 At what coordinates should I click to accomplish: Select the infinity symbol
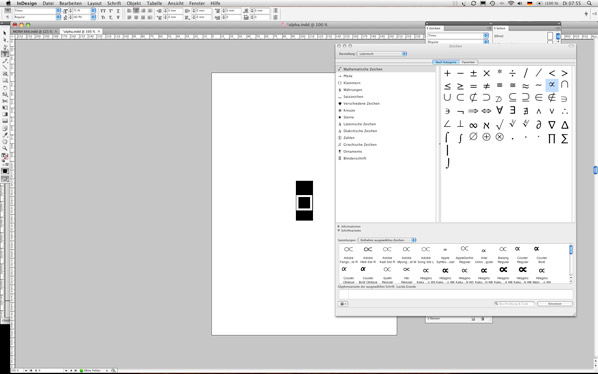pyautogui.click(x=473, y=125)
